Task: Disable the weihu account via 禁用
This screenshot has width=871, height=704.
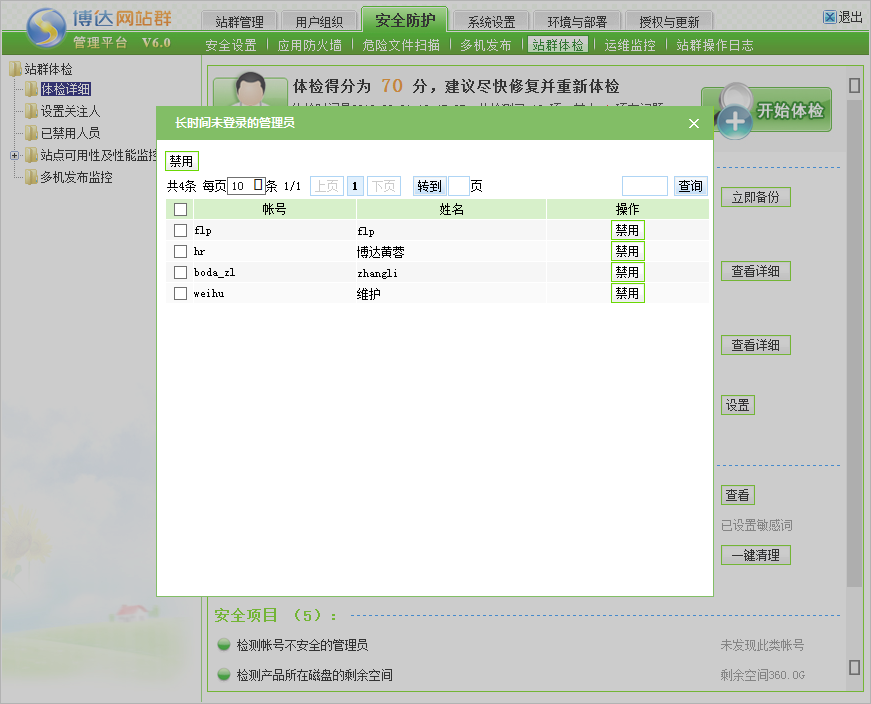Action: (x=627, y=293)
